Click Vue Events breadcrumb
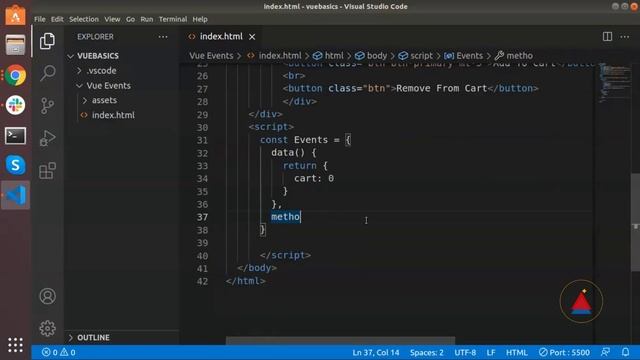 point(211,56)
